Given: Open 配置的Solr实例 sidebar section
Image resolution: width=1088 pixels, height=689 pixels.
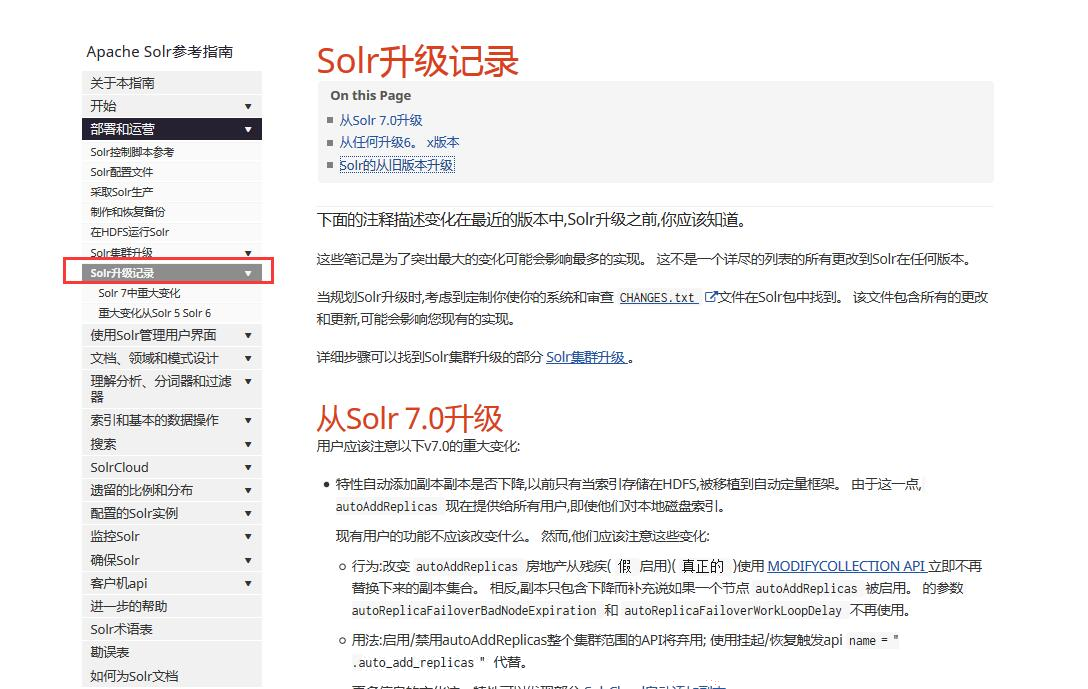Looking at the screenshot, I should 134,513.
